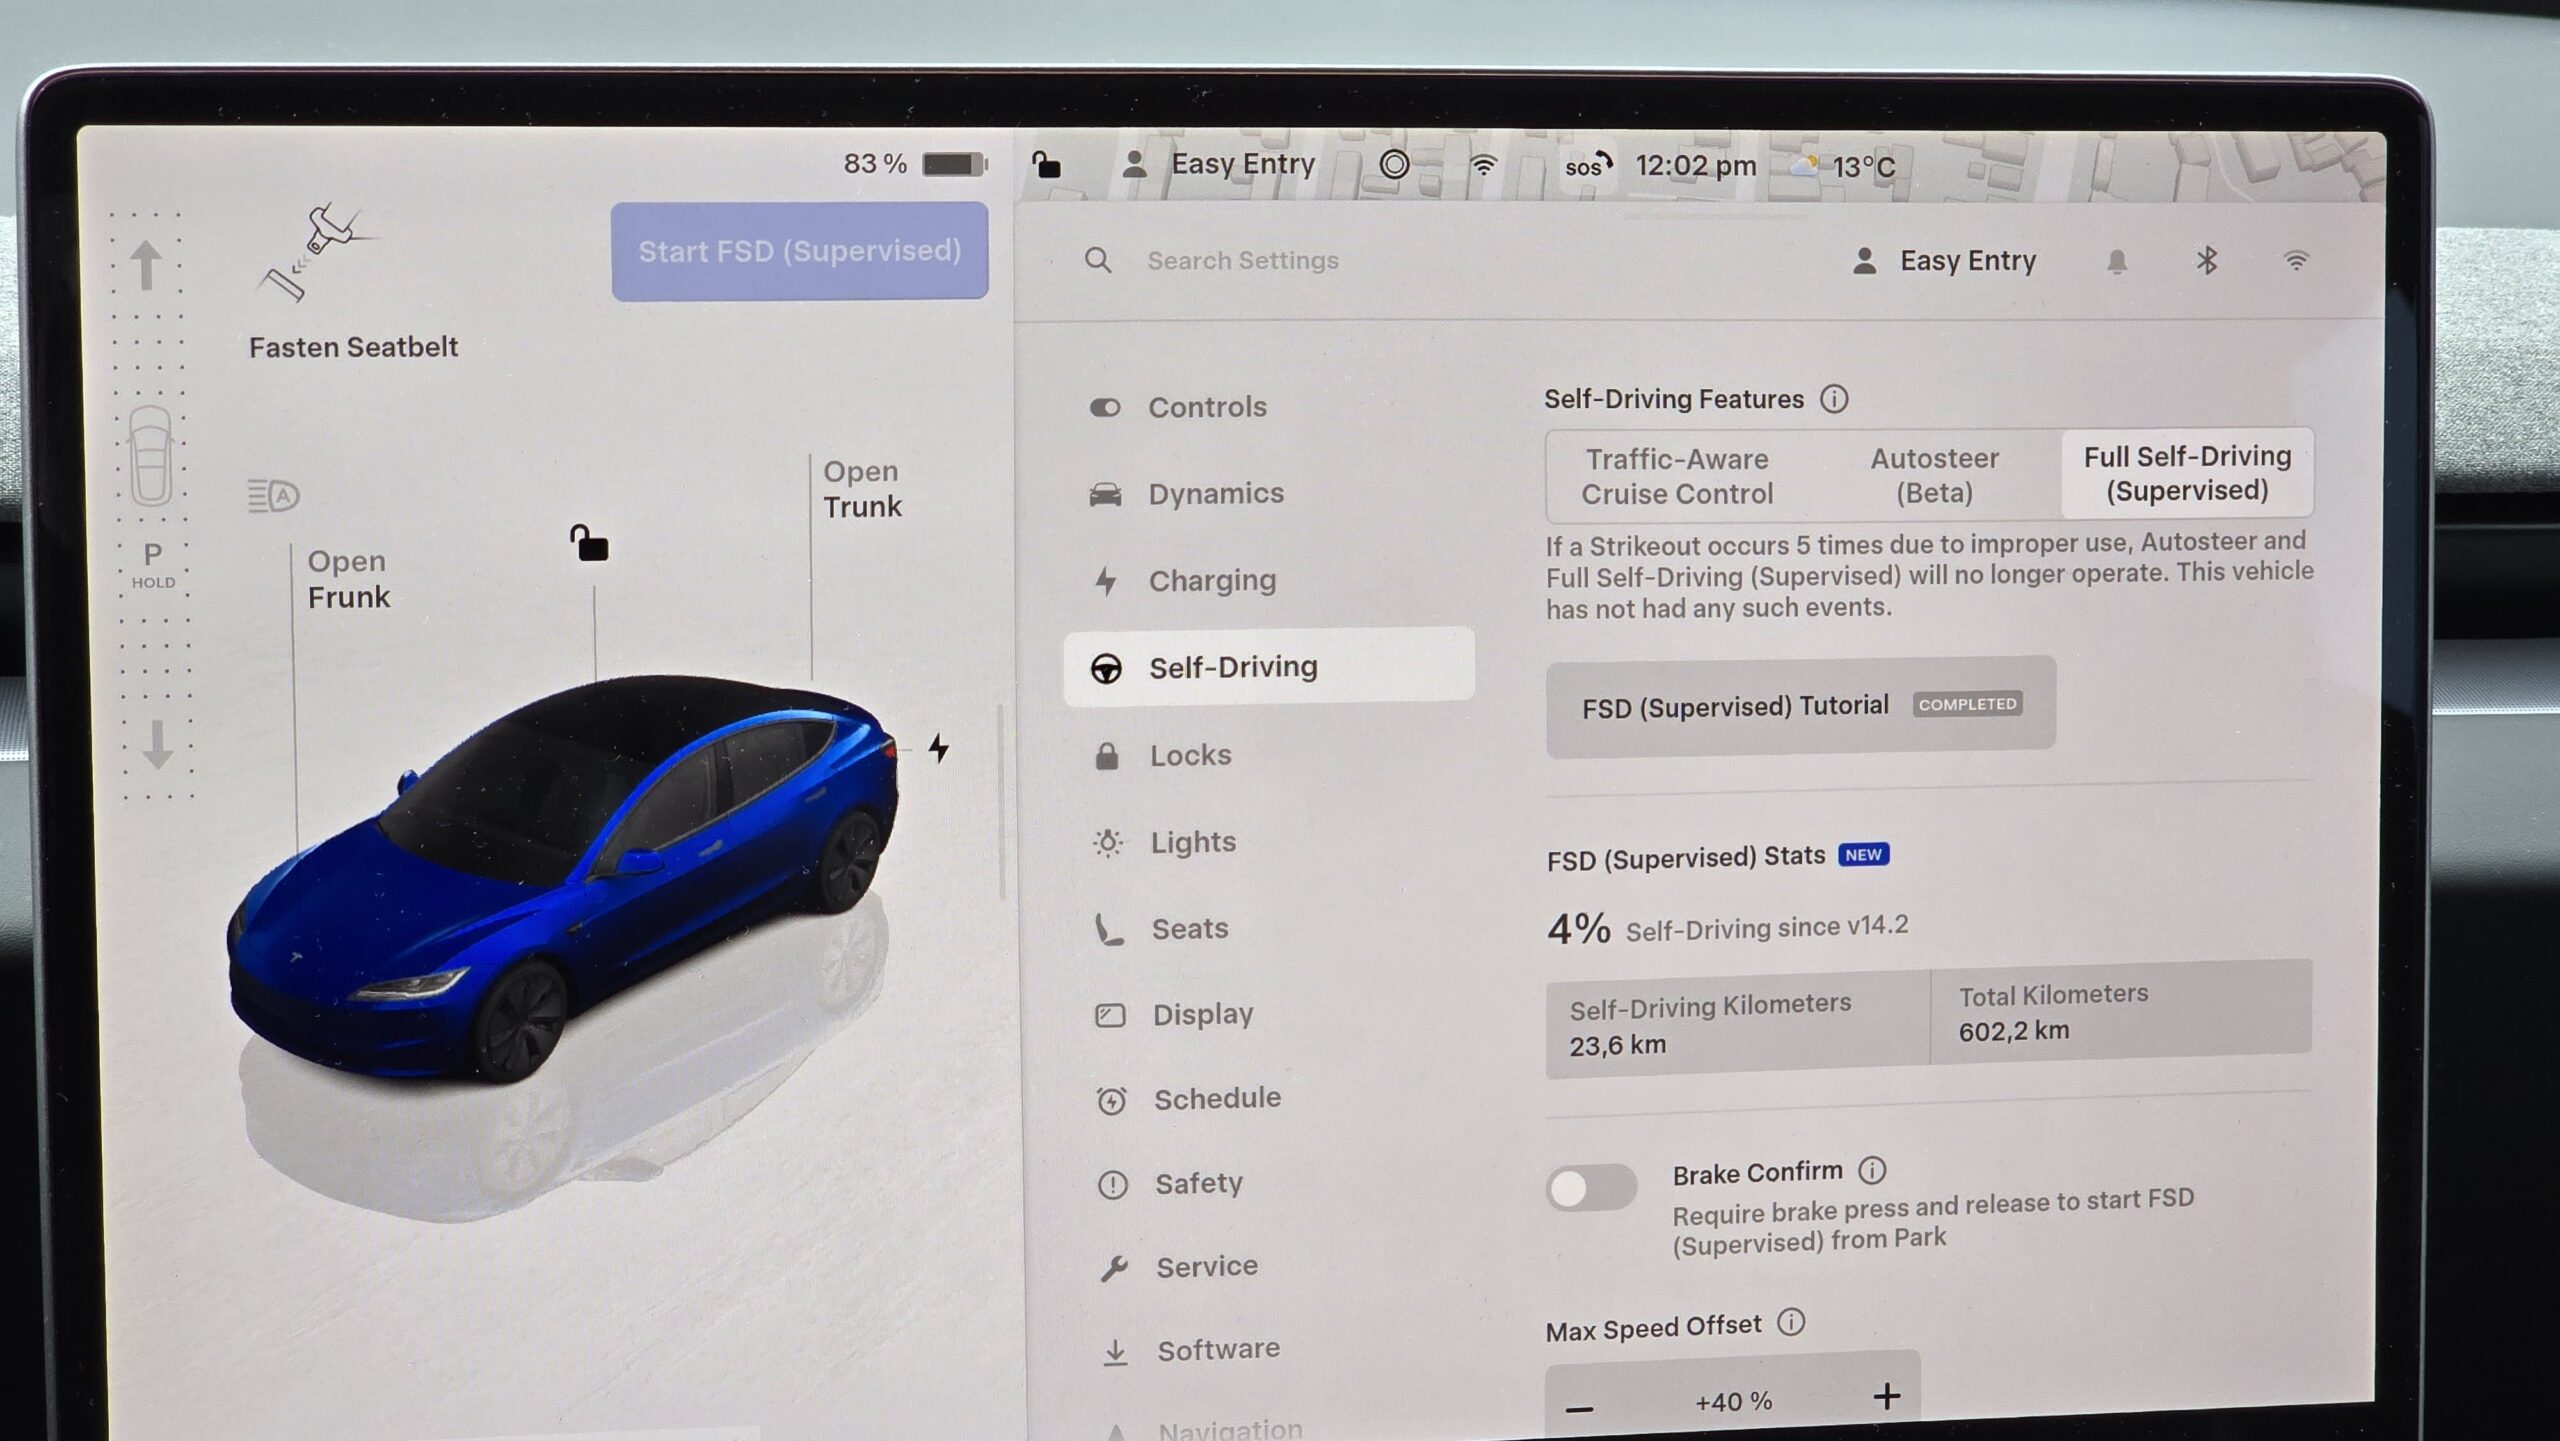Select Traffic-Aware Cruise Control option

click(1677, 476)
